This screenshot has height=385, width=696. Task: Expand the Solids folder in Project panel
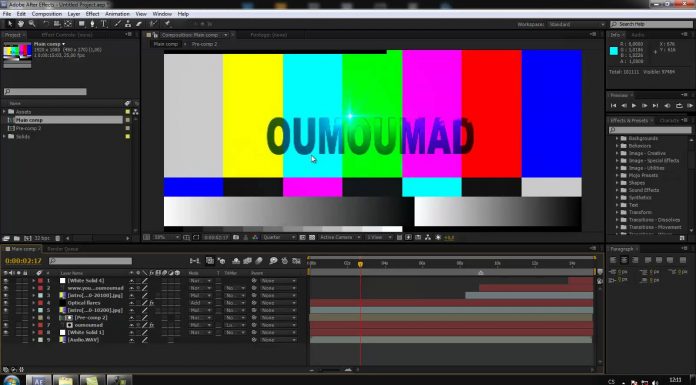(x=4, y=136)
